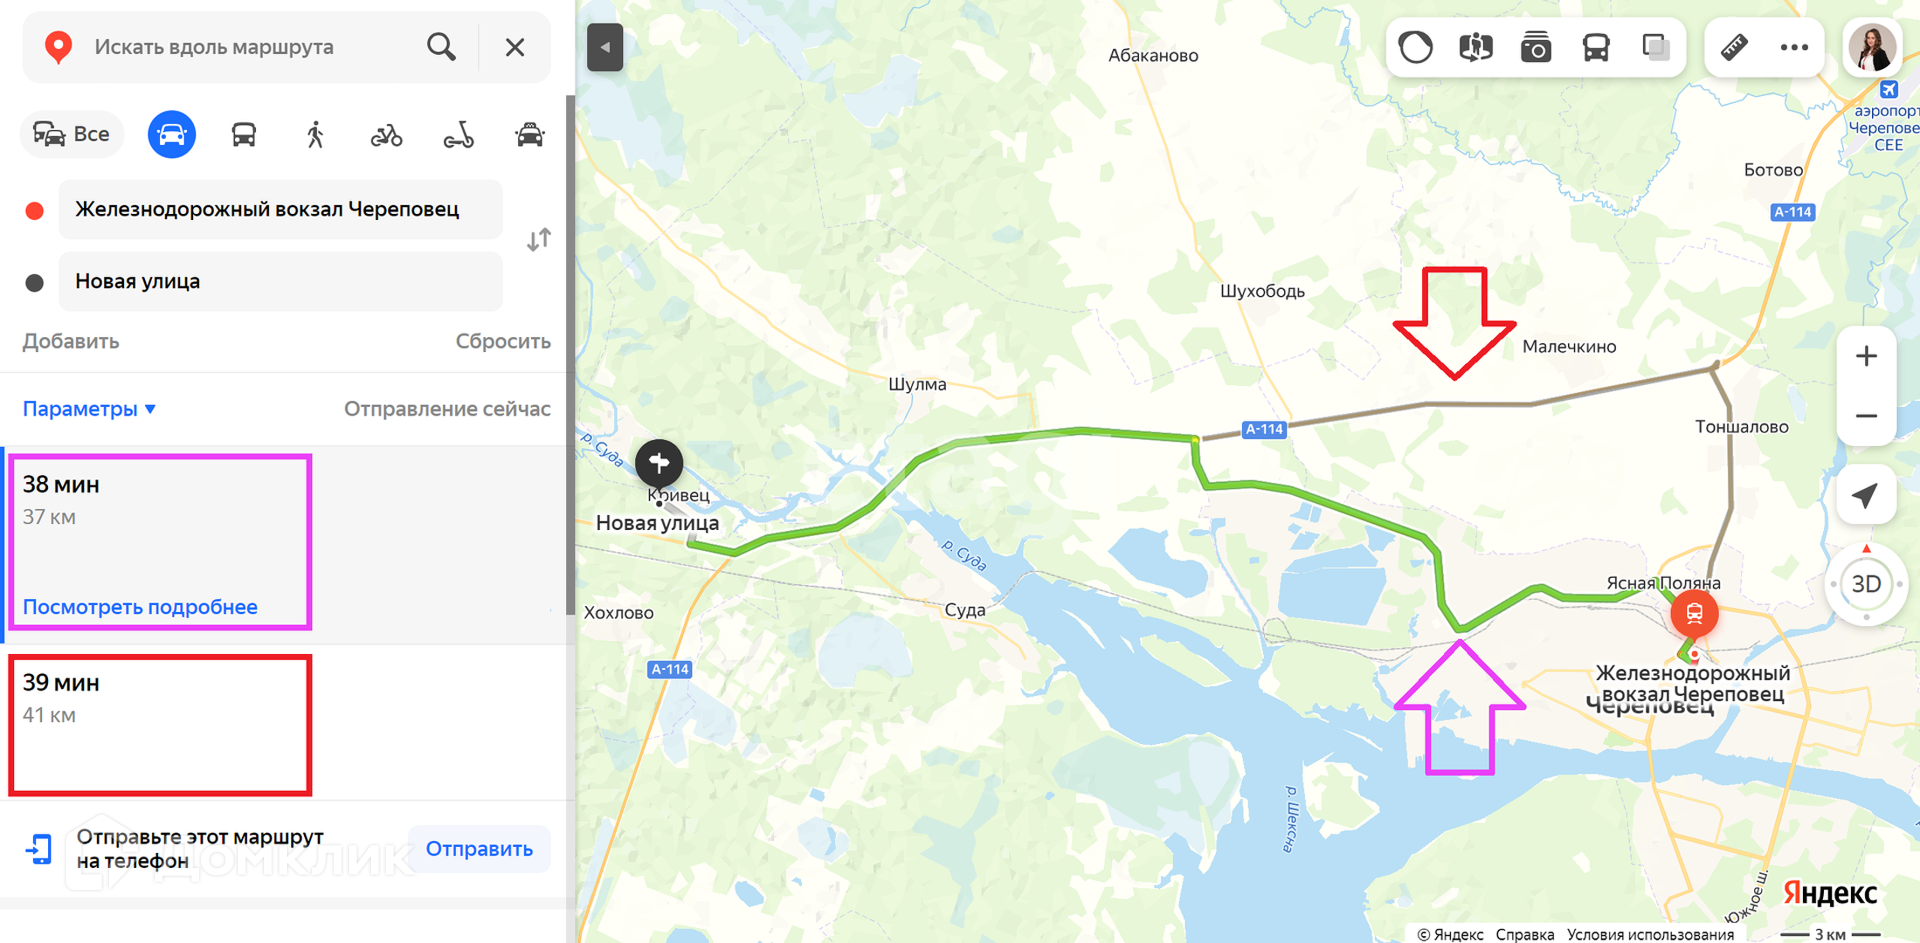Screen dimensions: 1920x943
Task: Toggle moving public transport layer
Action: point(1596,47)
